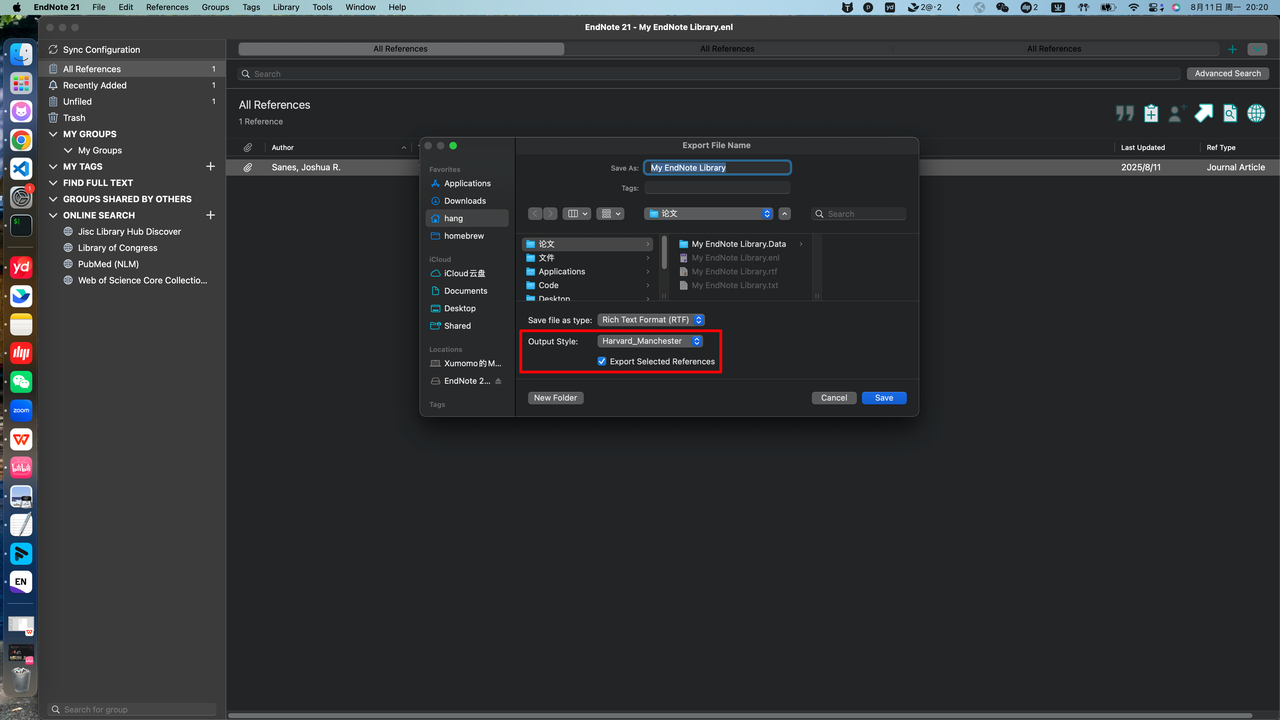Open the Groups menu in menu bar
This screenshot has height=720, width=1280.
215,7
